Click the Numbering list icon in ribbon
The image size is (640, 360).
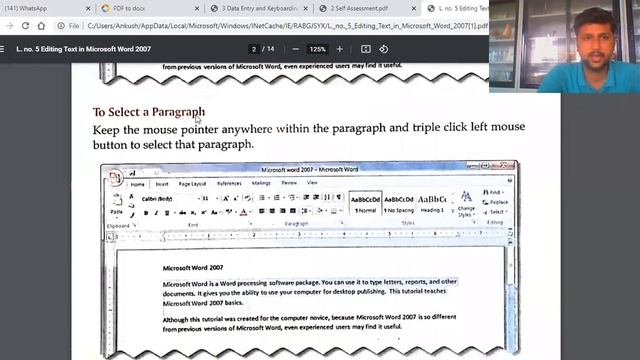click(277, 198)
